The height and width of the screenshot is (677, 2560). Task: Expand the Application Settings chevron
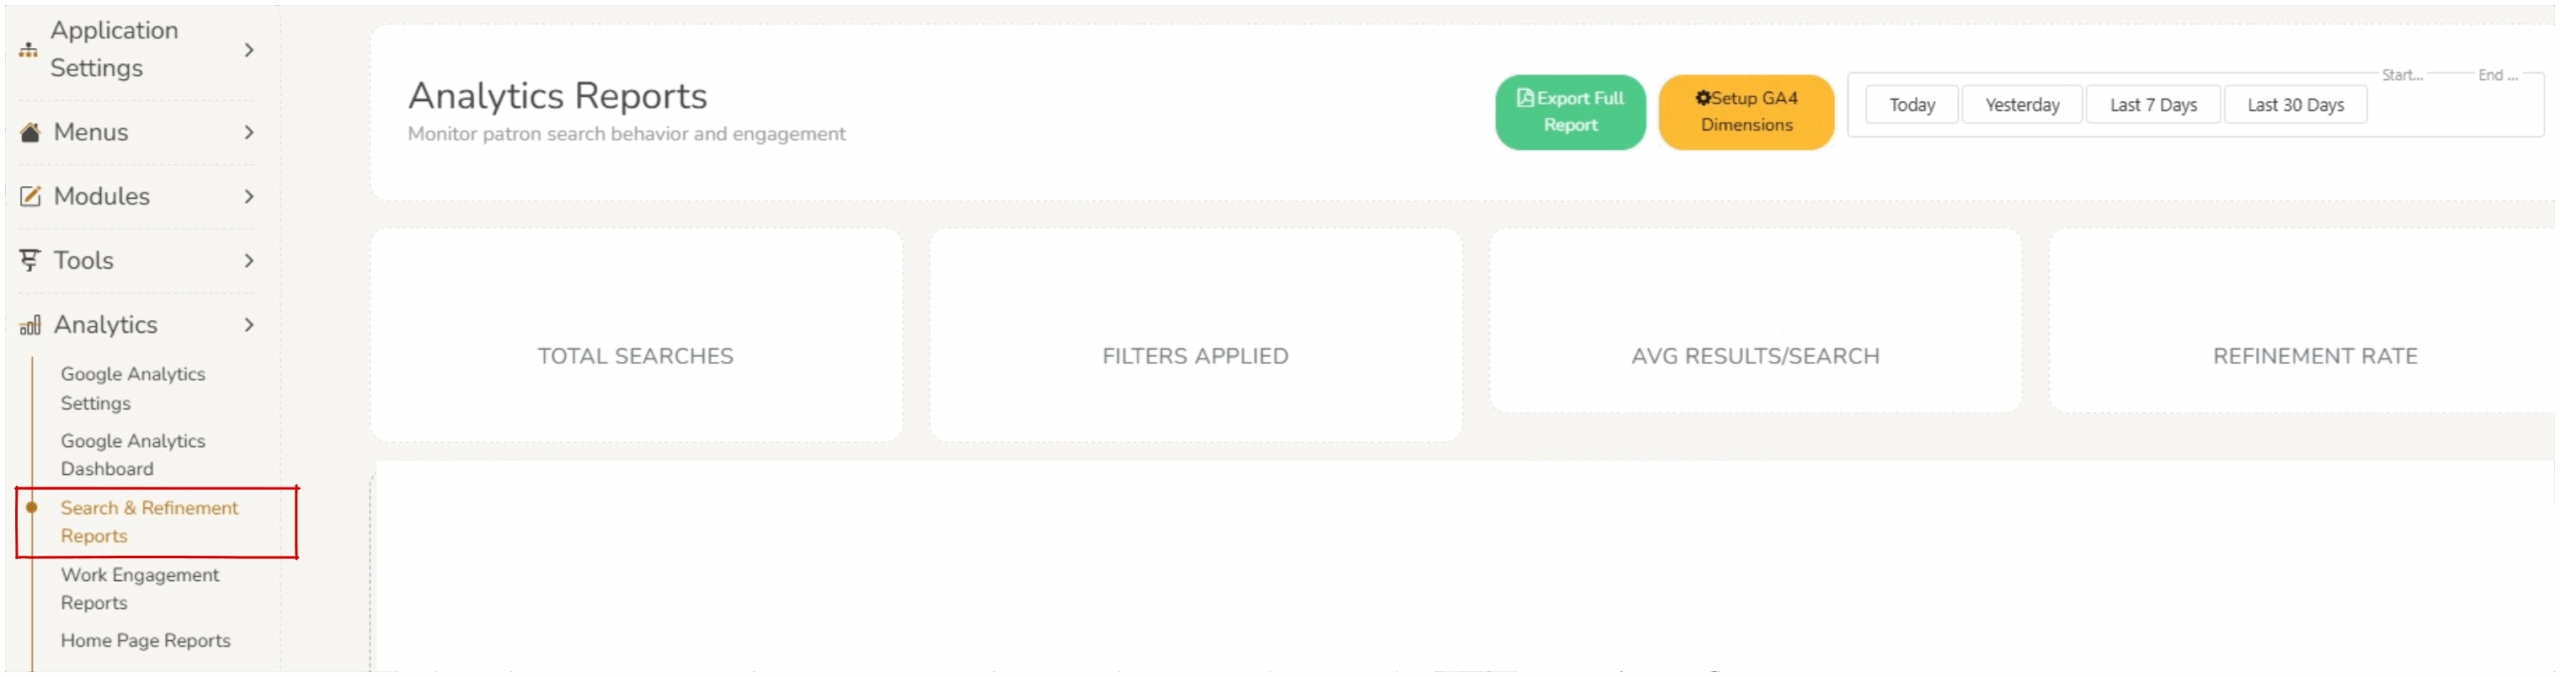(249, 50)
